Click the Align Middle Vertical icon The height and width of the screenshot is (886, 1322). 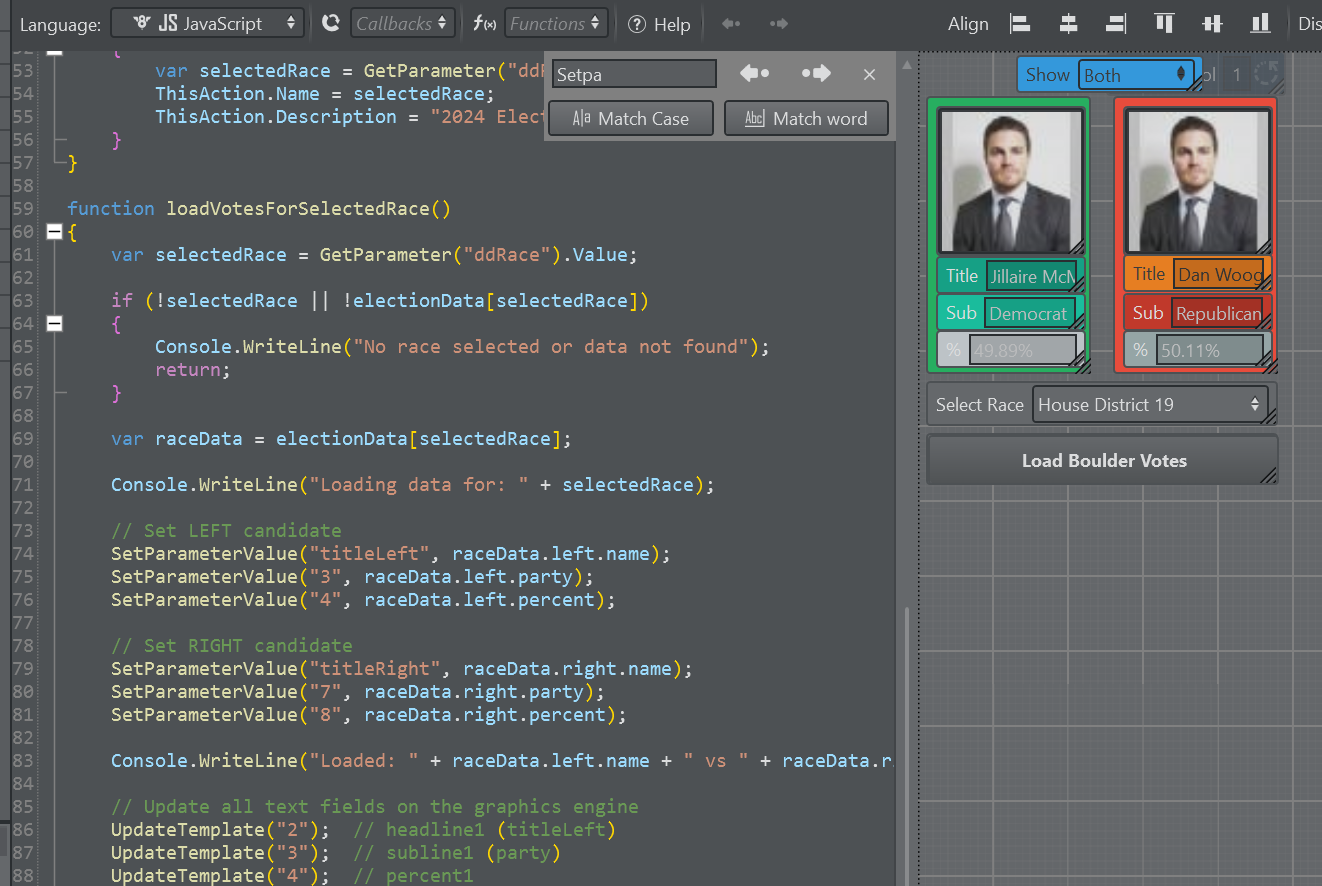point(1212,24)
